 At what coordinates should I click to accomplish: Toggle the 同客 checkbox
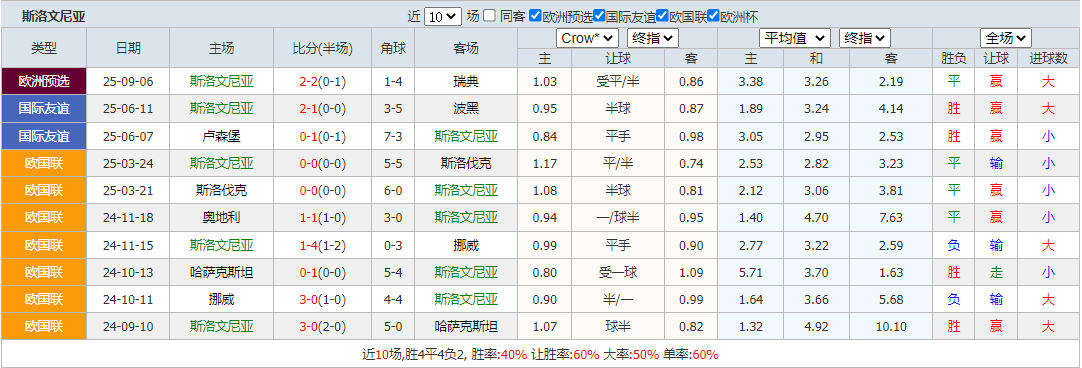coord(489,16)
